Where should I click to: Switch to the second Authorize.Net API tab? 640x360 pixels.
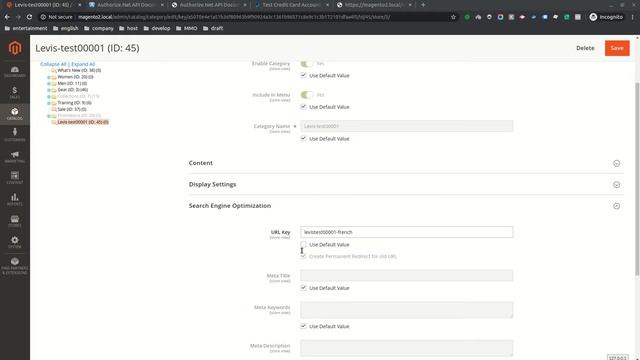pyautogui.click(x=209, y=5)
